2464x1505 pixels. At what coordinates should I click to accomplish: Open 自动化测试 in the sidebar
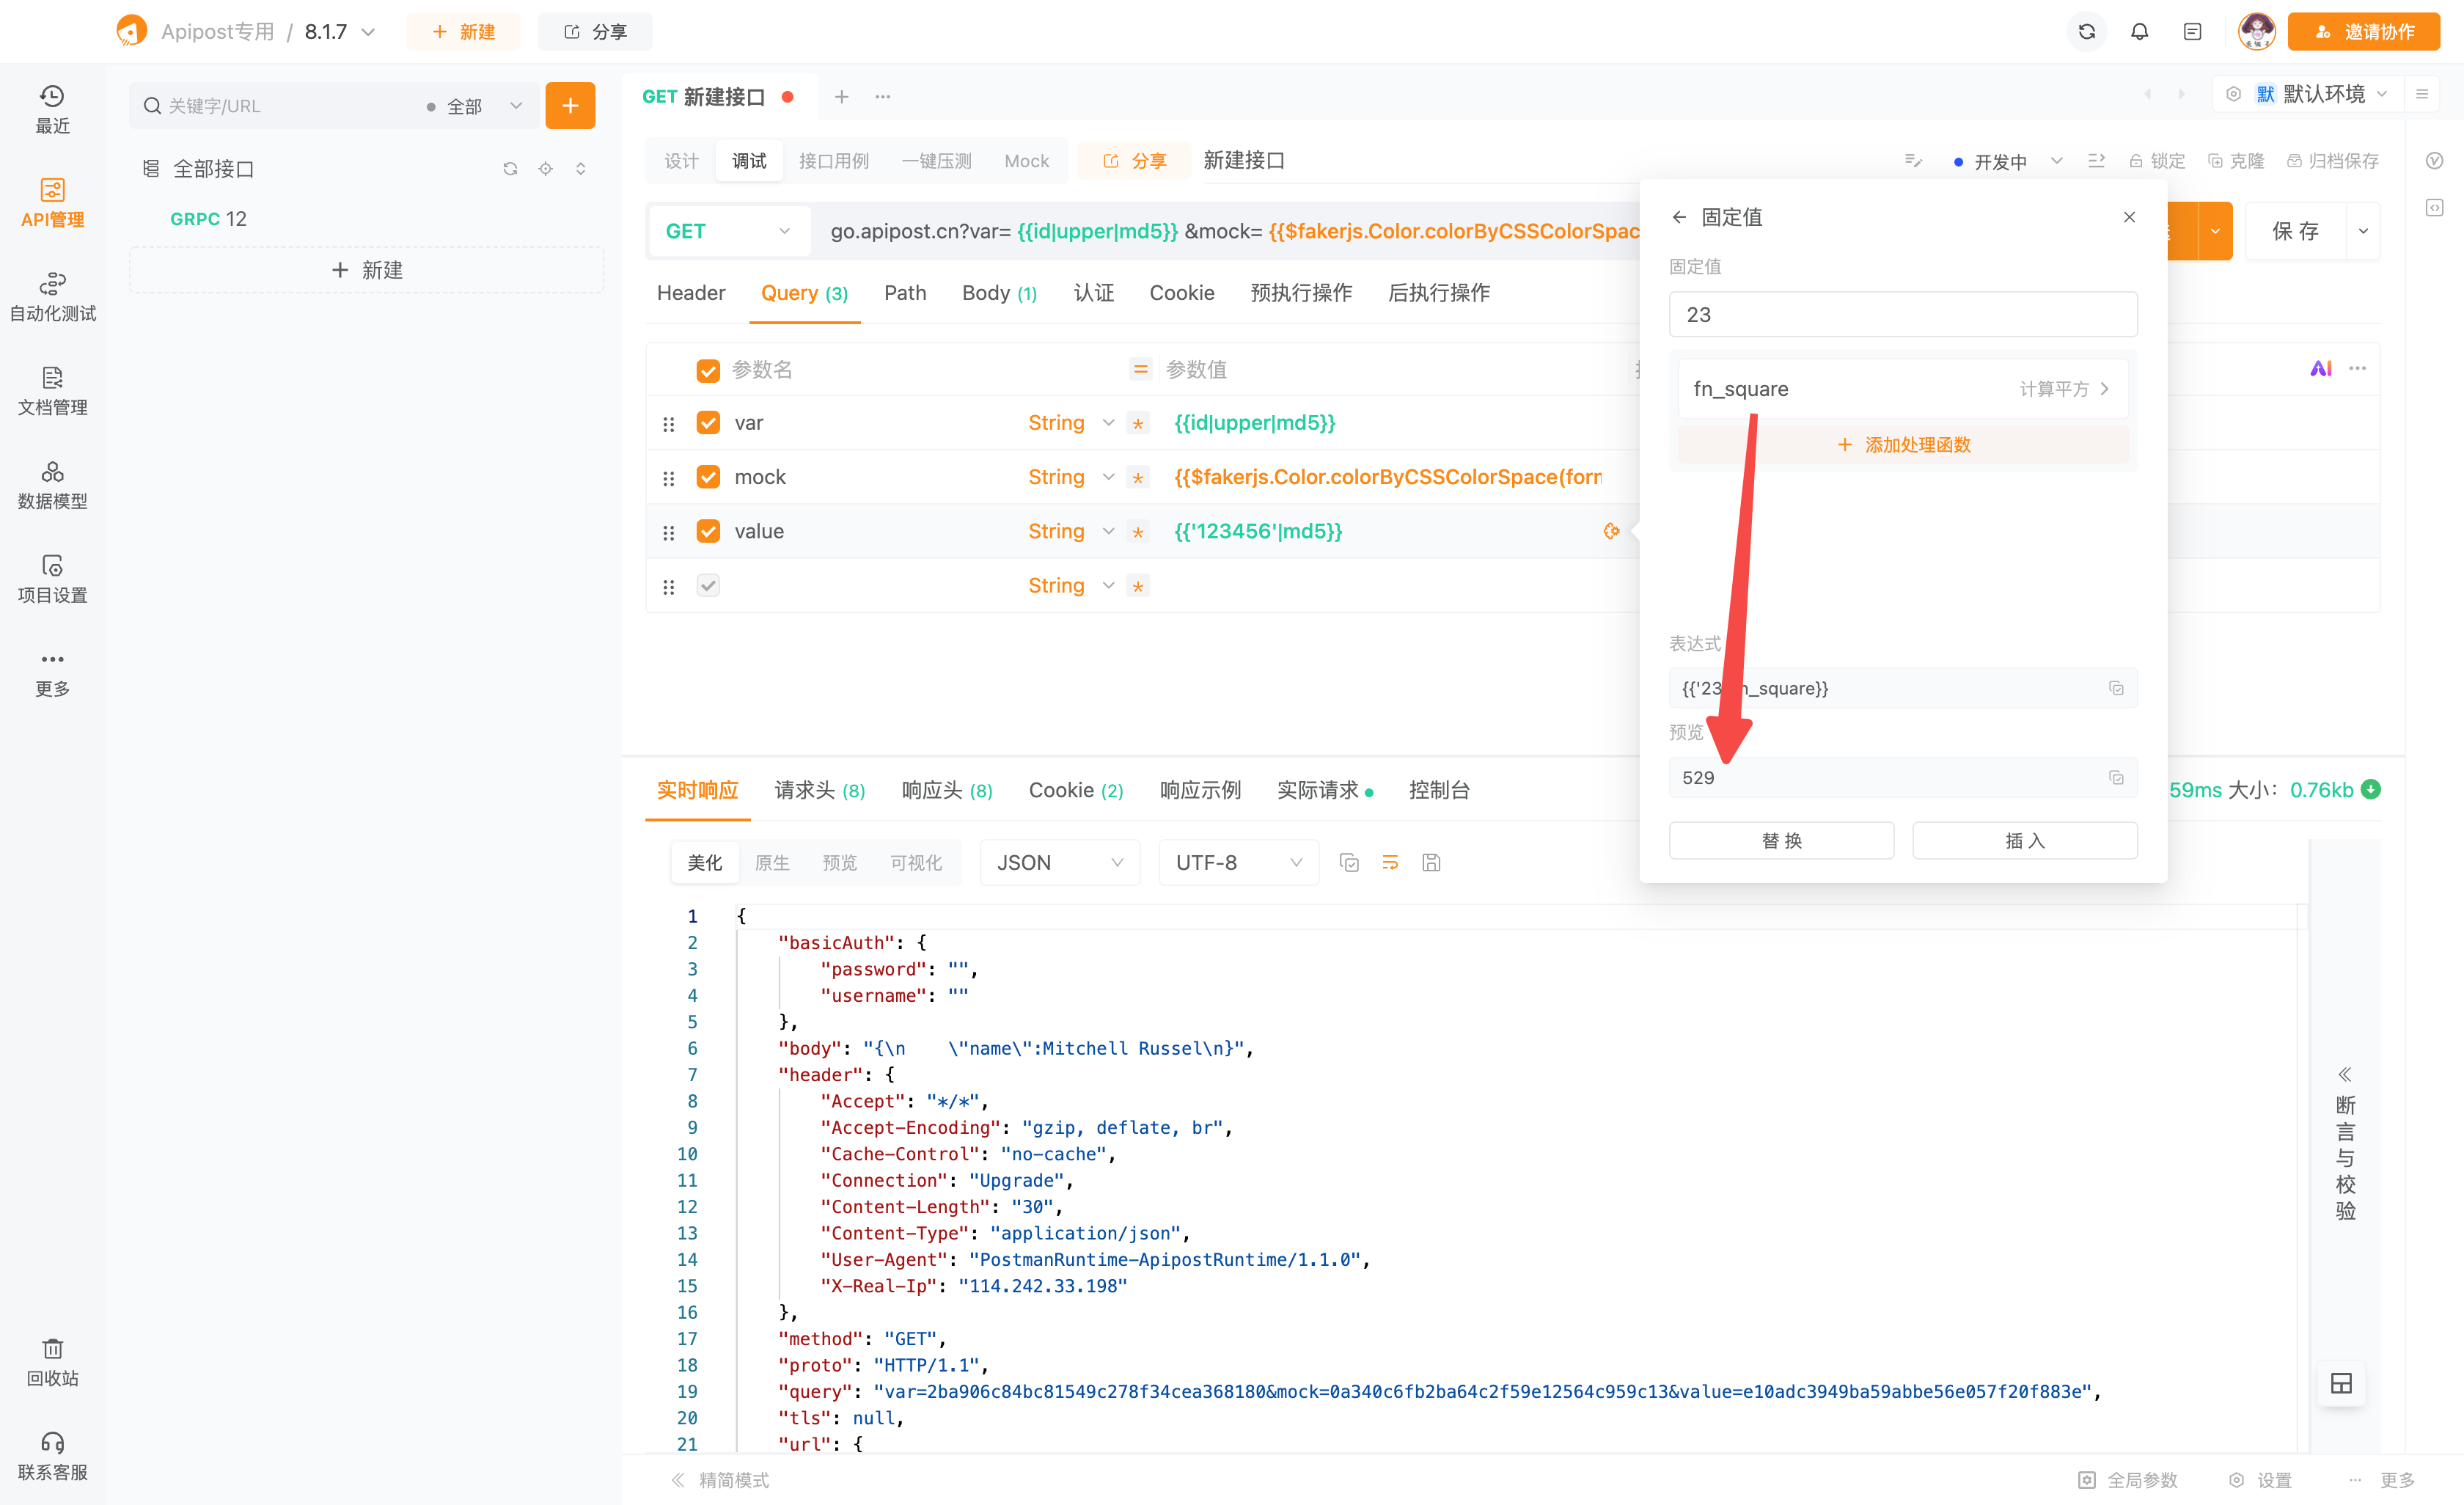click(52, 297)
